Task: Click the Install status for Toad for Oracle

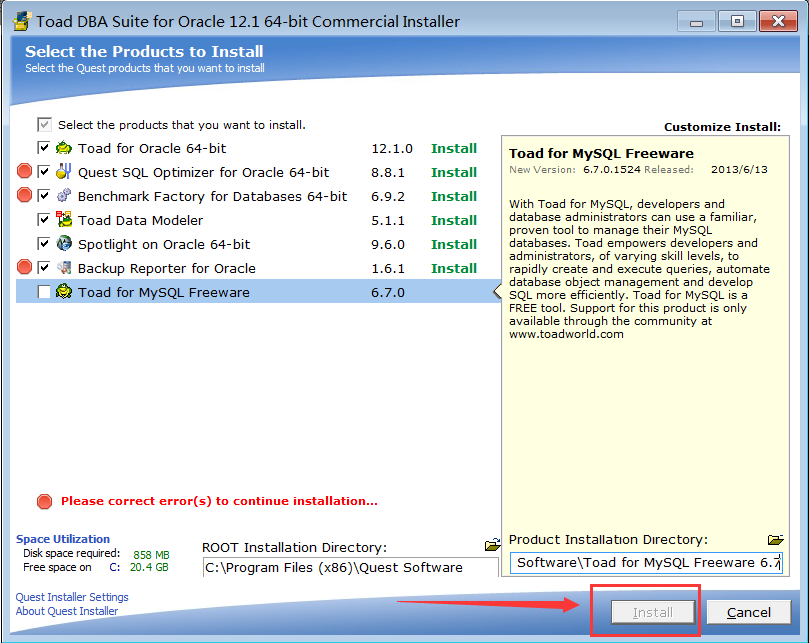Action: coord(454,149)
